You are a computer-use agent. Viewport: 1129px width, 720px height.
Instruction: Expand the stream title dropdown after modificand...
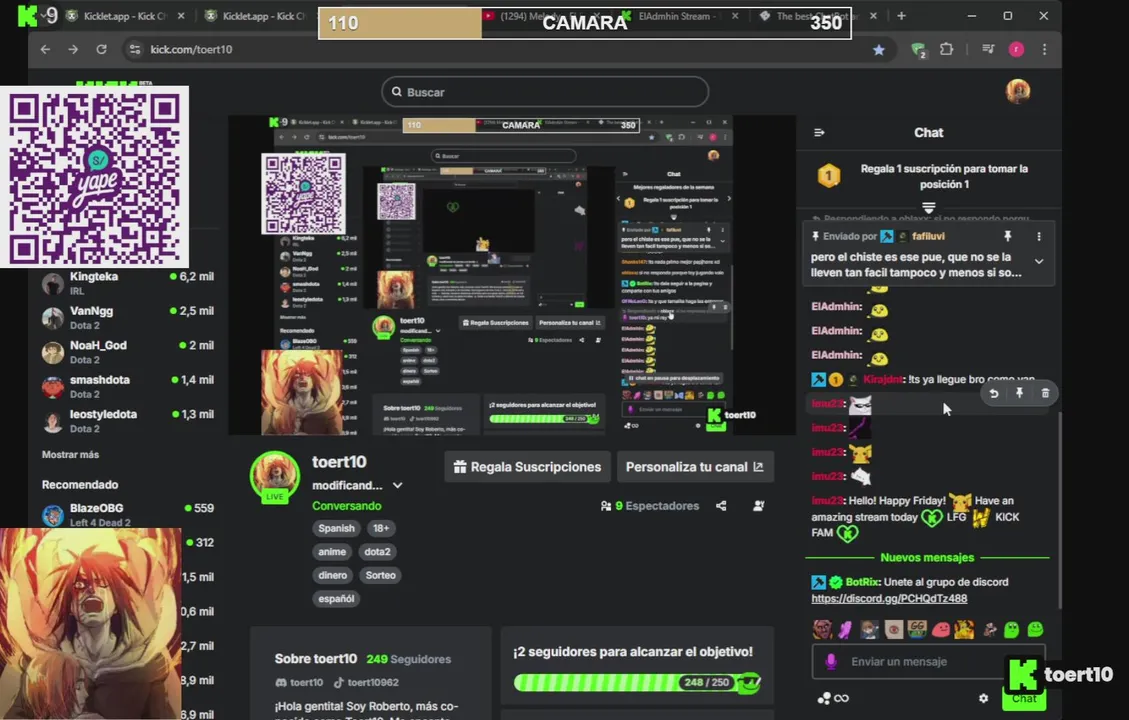(x=397, y=485)
